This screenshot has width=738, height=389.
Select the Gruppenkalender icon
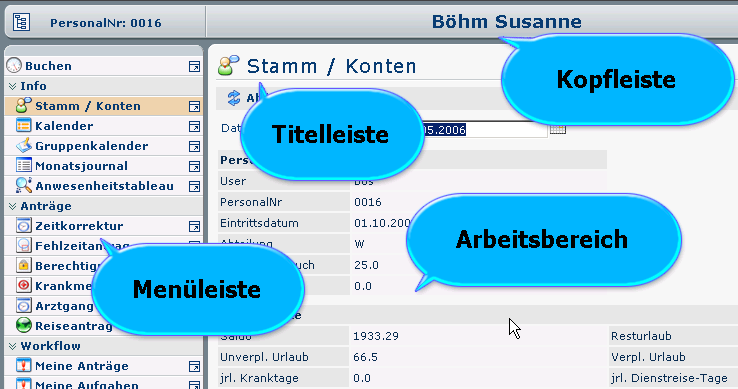click(24, 146)
